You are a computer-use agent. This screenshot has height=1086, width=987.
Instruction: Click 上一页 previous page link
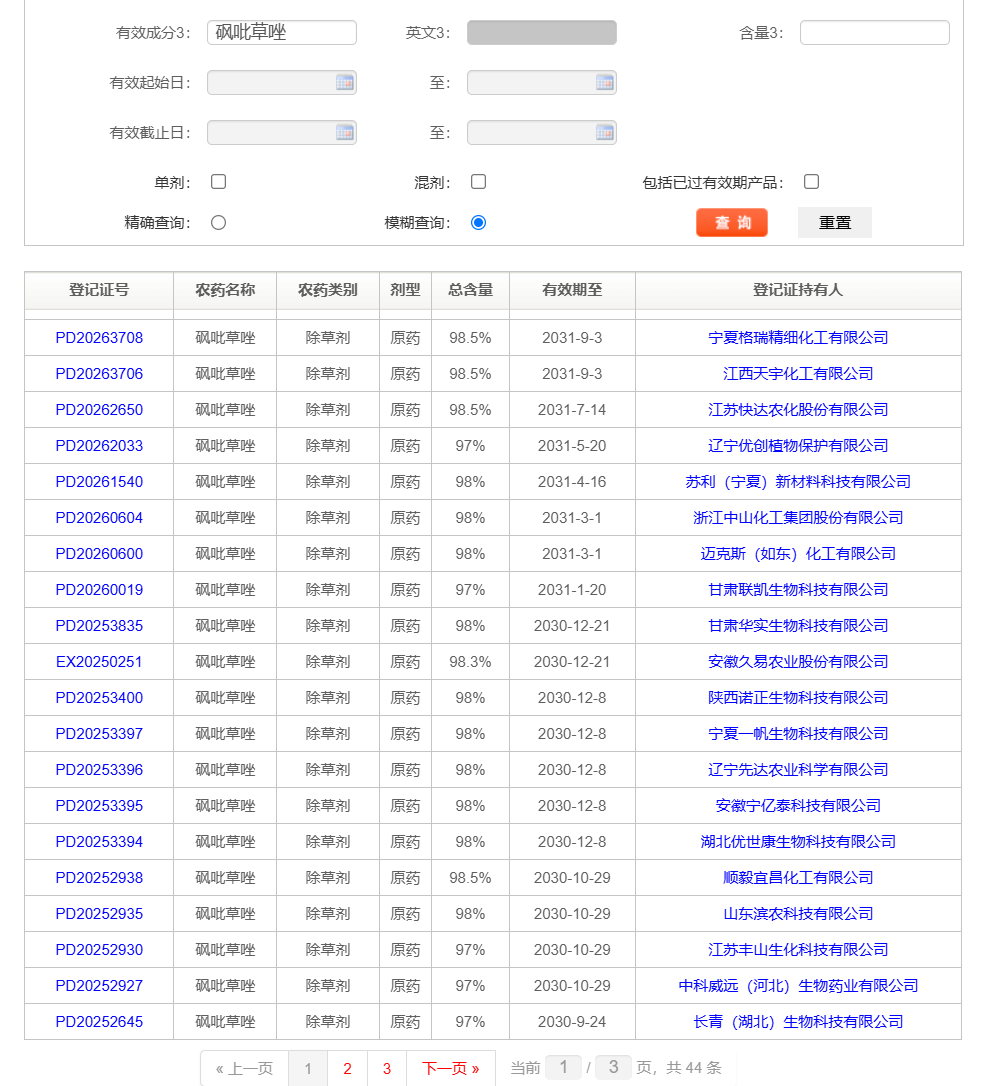coord(244,1069)
